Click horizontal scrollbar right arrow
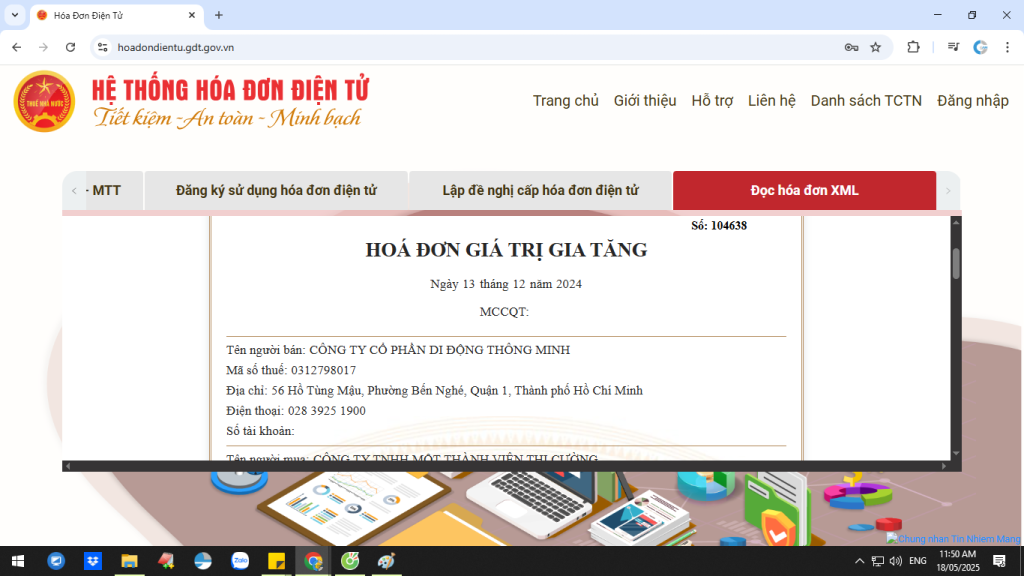Image resolution: width=1024 pixels, height=576 pixels. (x=944, y=466)
